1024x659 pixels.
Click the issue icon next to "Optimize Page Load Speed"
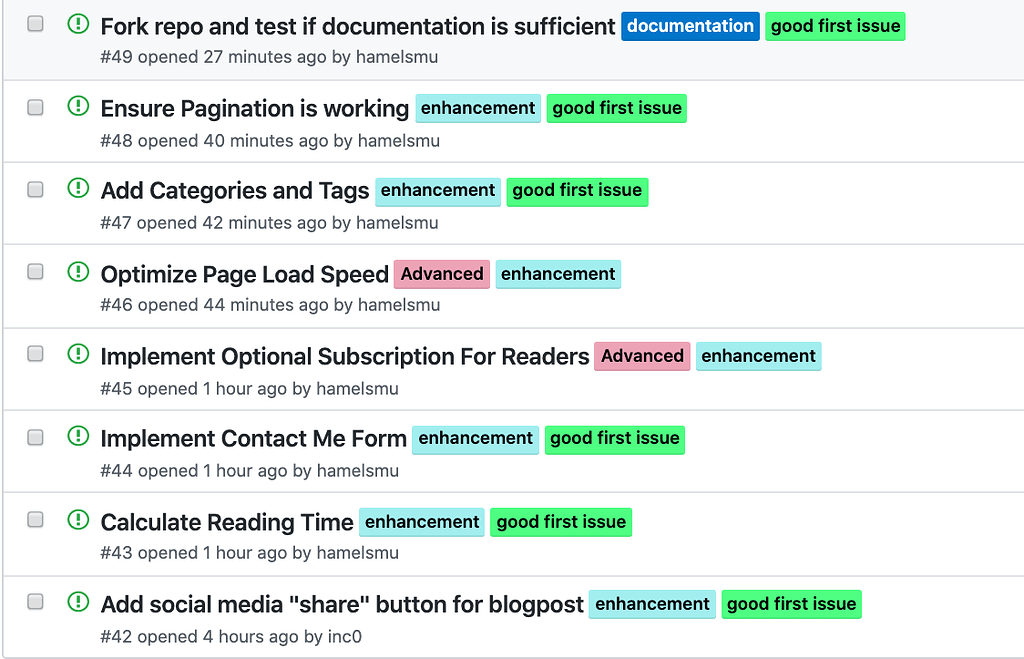pos(78,272)
